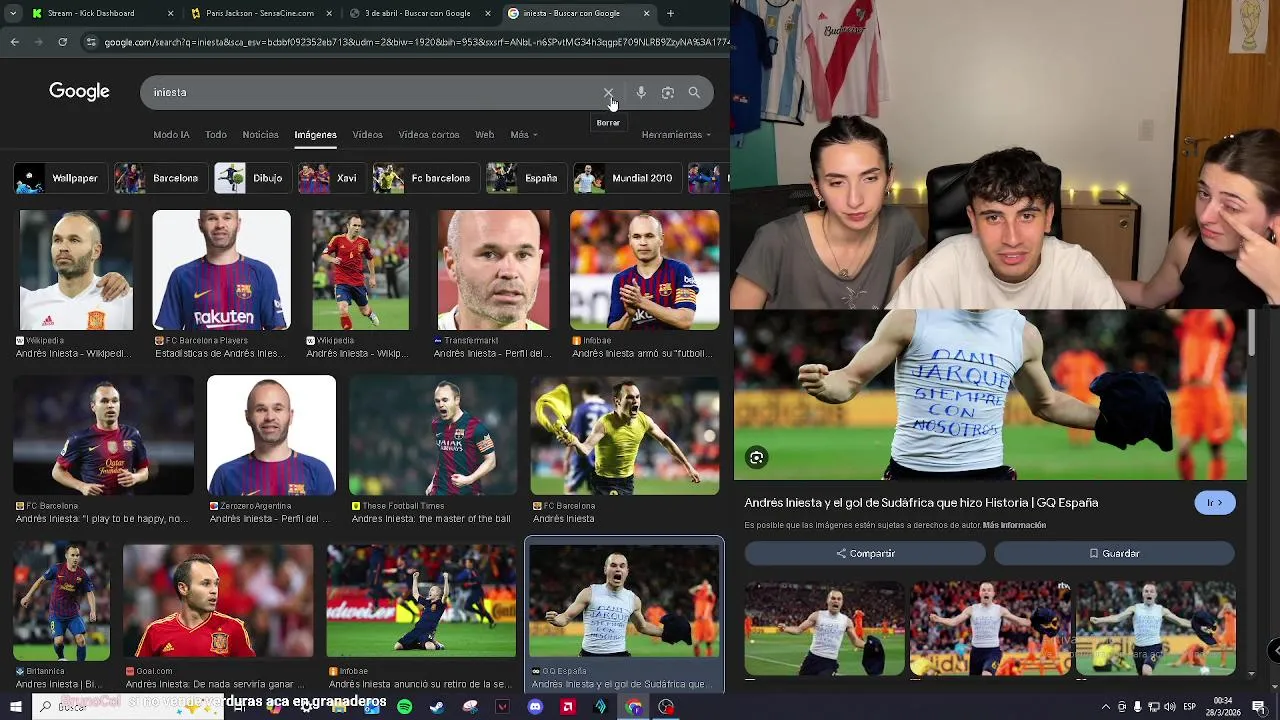Open the OBS icon in taskbar
Screen dimensions: 1280x720
pyautogui.click(x=666, y=707)
